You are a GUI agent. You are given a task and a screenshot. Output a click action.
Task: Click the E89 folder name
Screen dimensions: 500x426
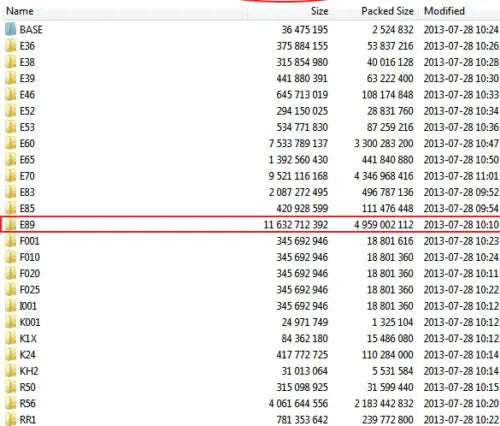tap(27, 225)
